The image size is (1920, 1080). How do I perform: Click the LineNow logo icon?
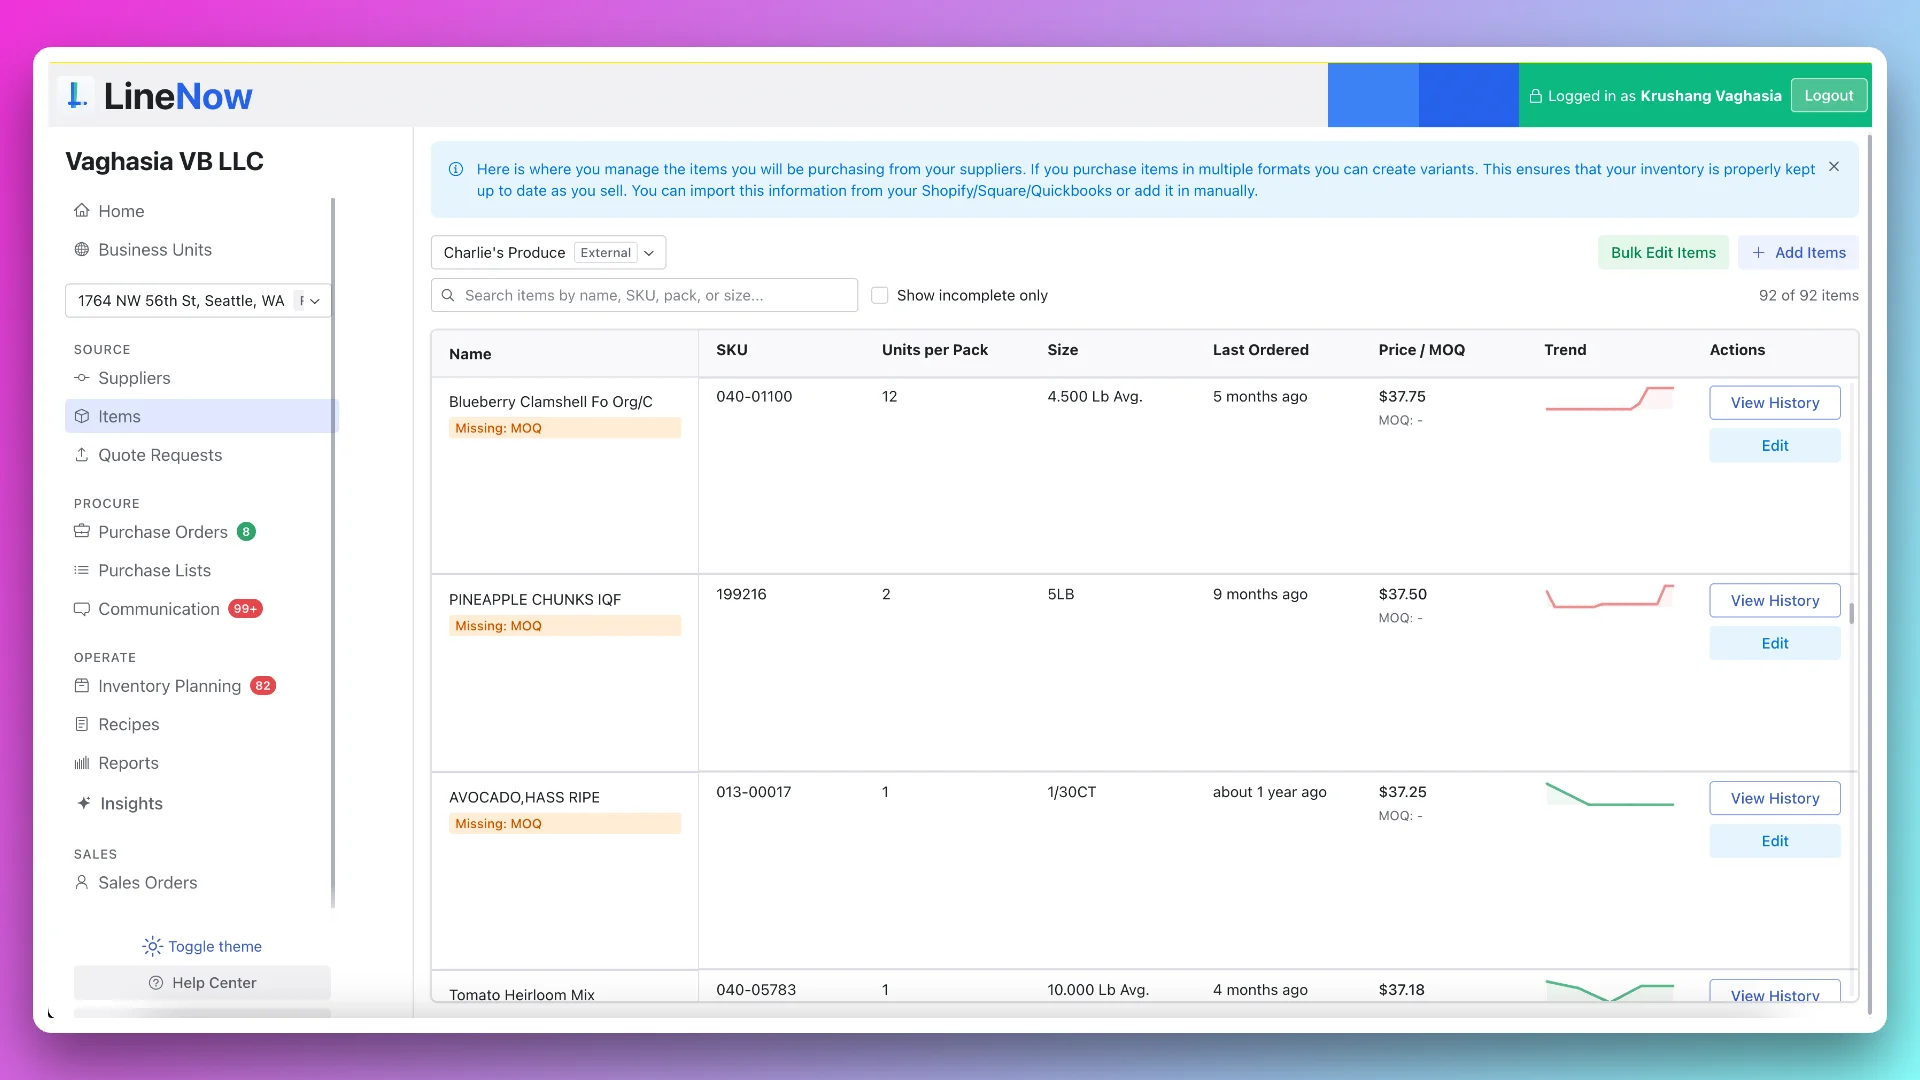tap(76, 96)
